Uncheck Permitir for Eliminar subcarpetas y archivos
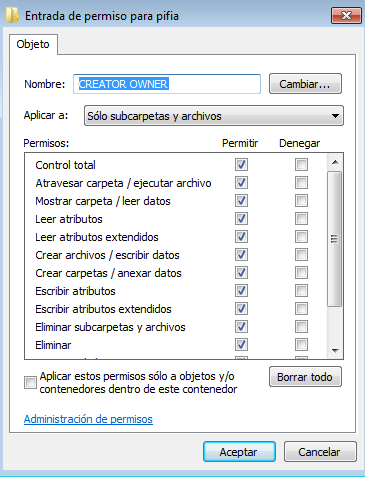This screenshot has height=477, width=365. tap(241, 326)
